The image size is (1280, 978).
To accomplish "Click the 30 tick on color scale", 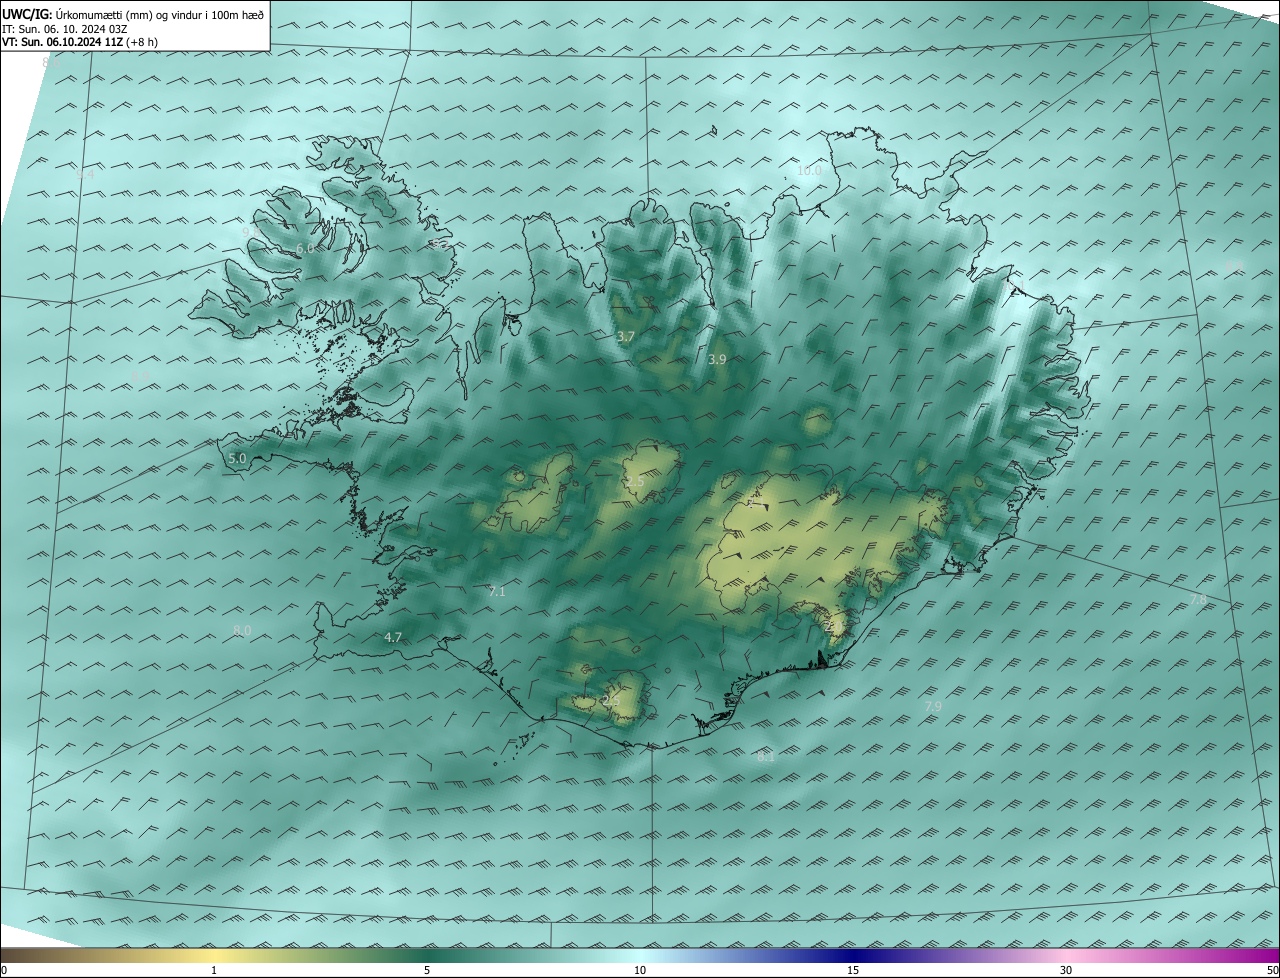I will pyautogui.click(x=1066, y=970).
